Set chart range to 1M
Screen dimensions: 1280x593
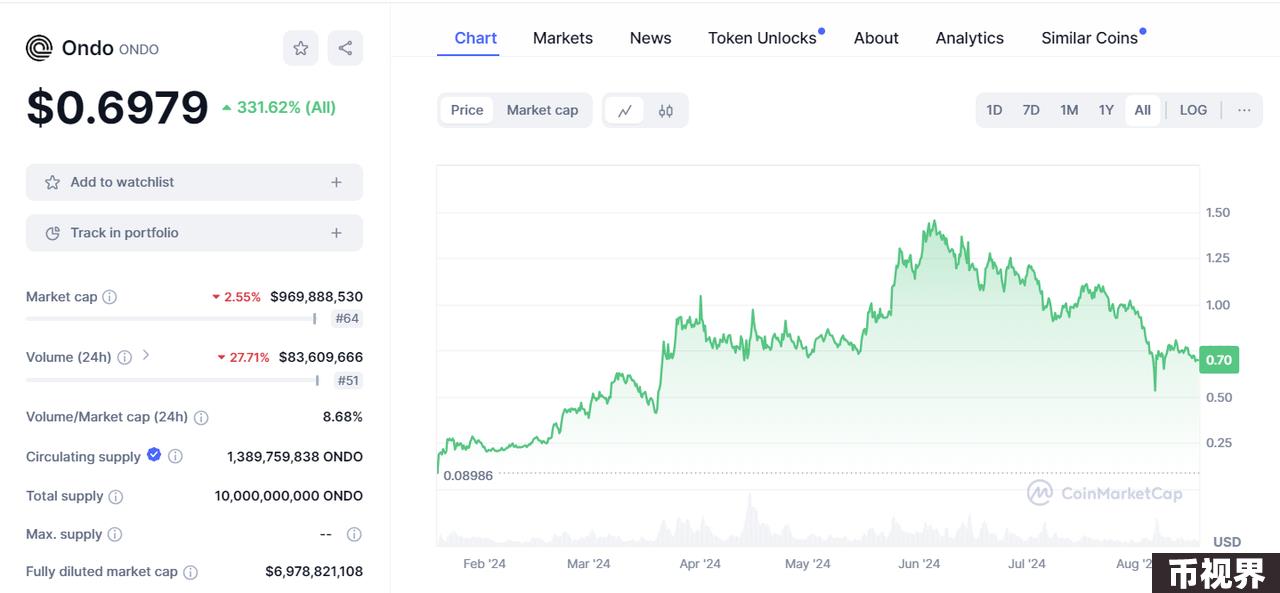[1069, 110]
